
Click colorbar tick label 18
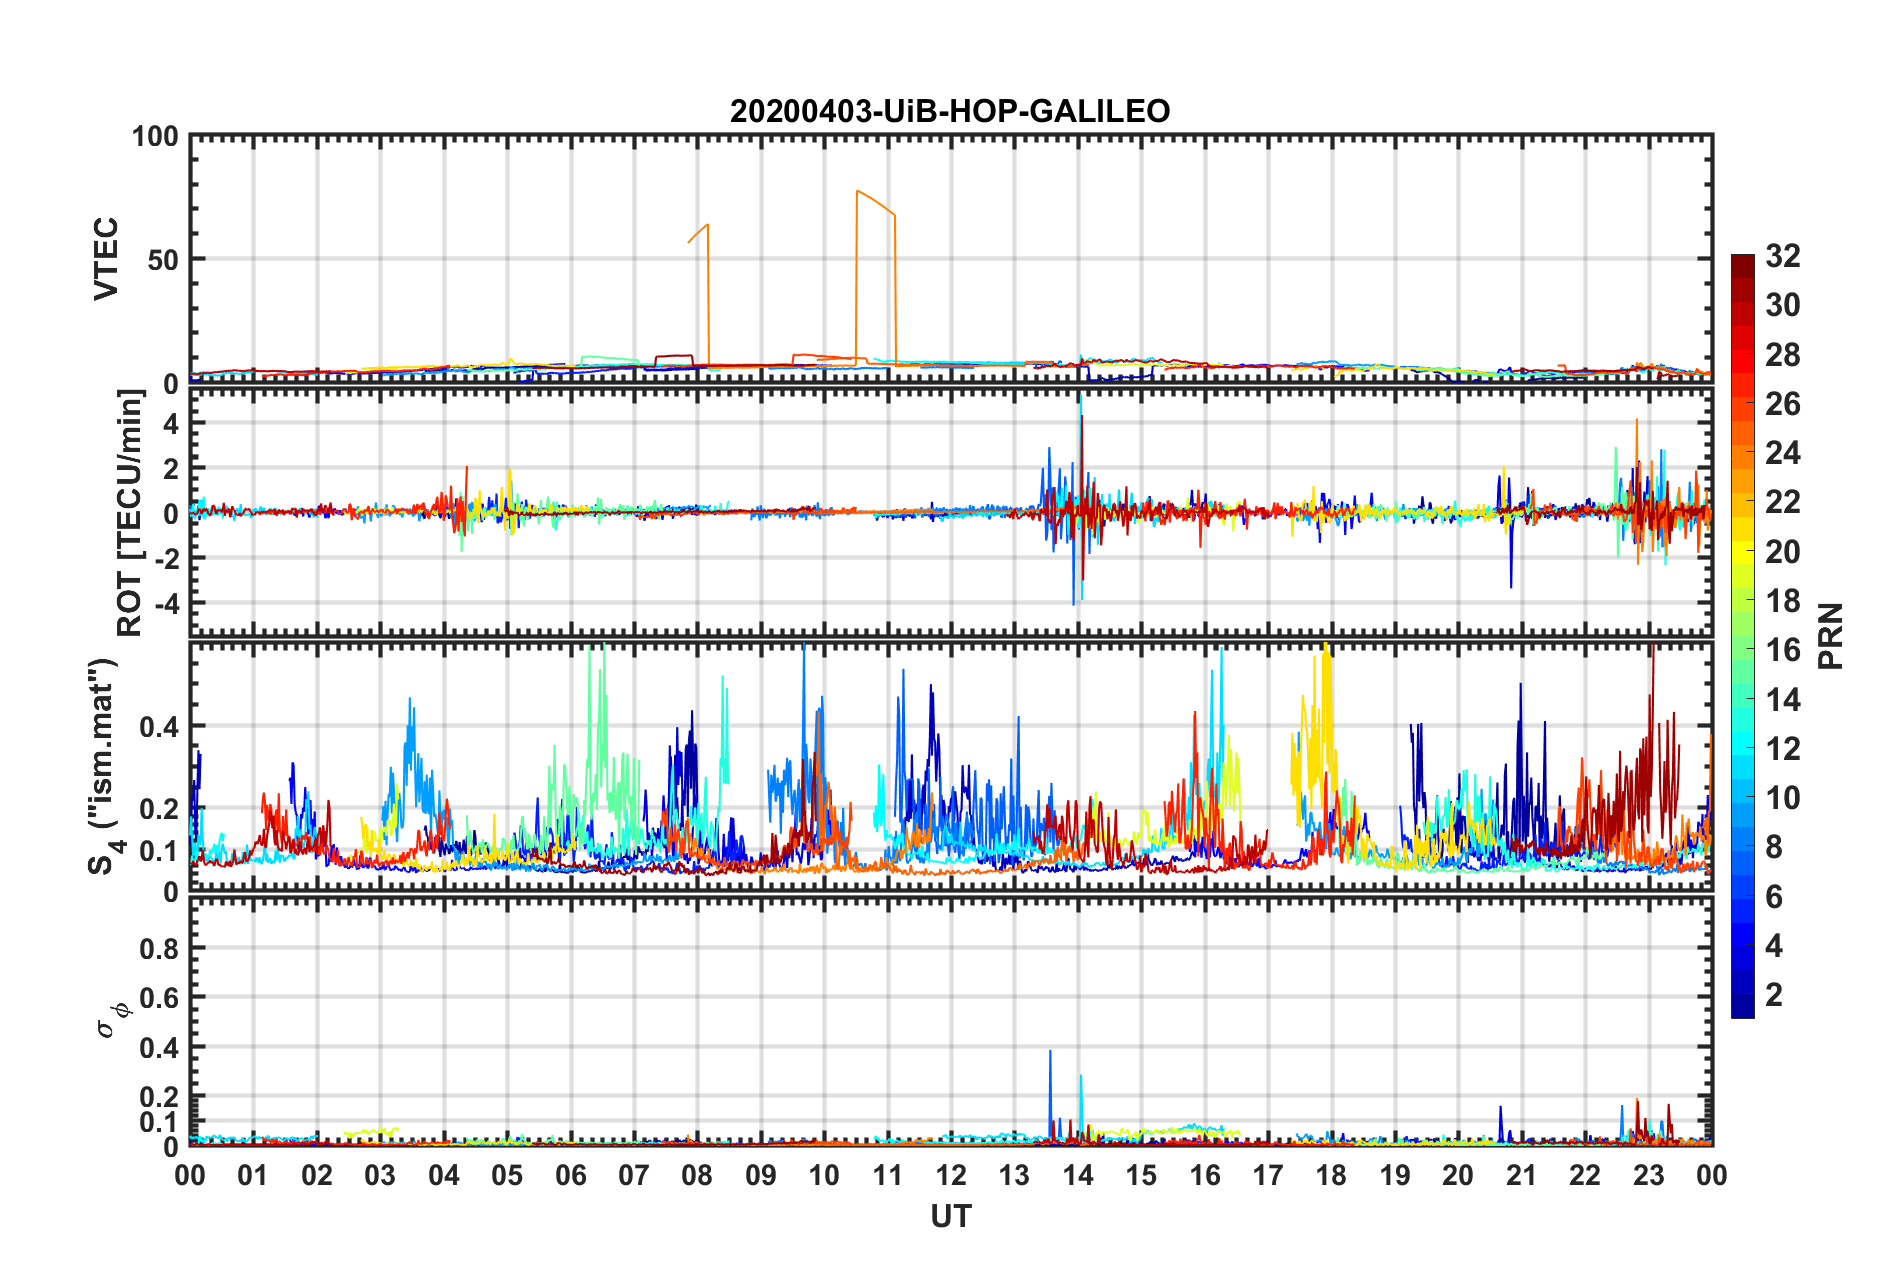point(1783,601)
